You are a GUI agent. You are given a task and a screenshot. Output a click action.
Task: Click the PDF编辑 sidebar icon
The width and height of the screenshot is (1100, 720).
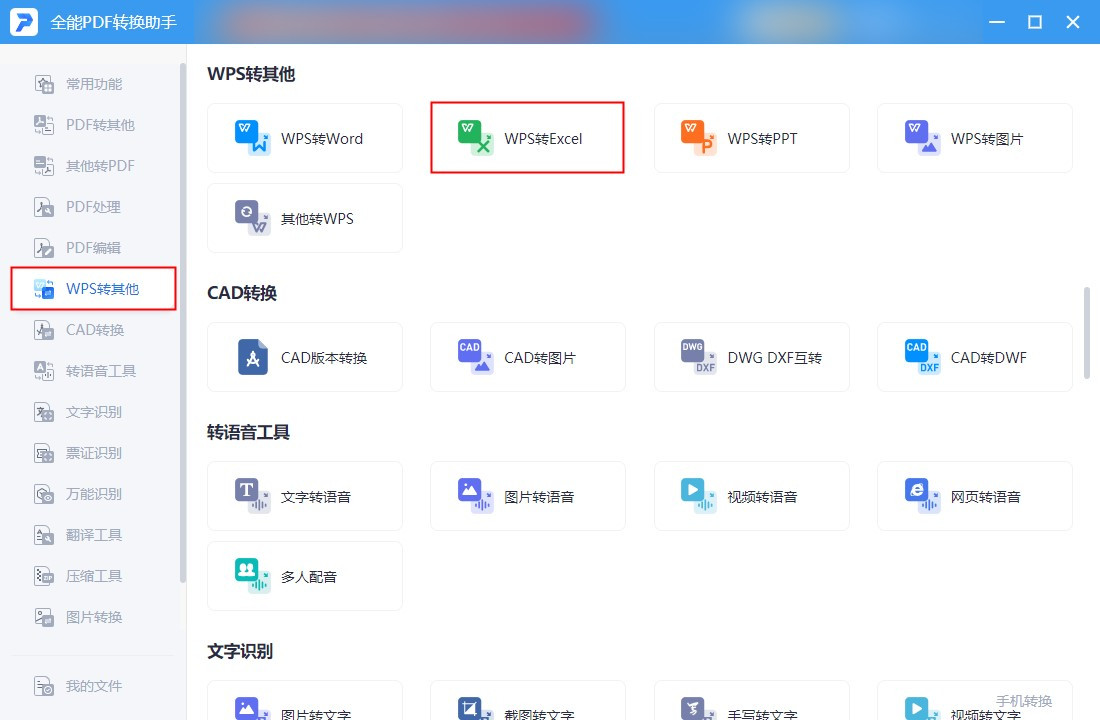[x=44, y=248]
